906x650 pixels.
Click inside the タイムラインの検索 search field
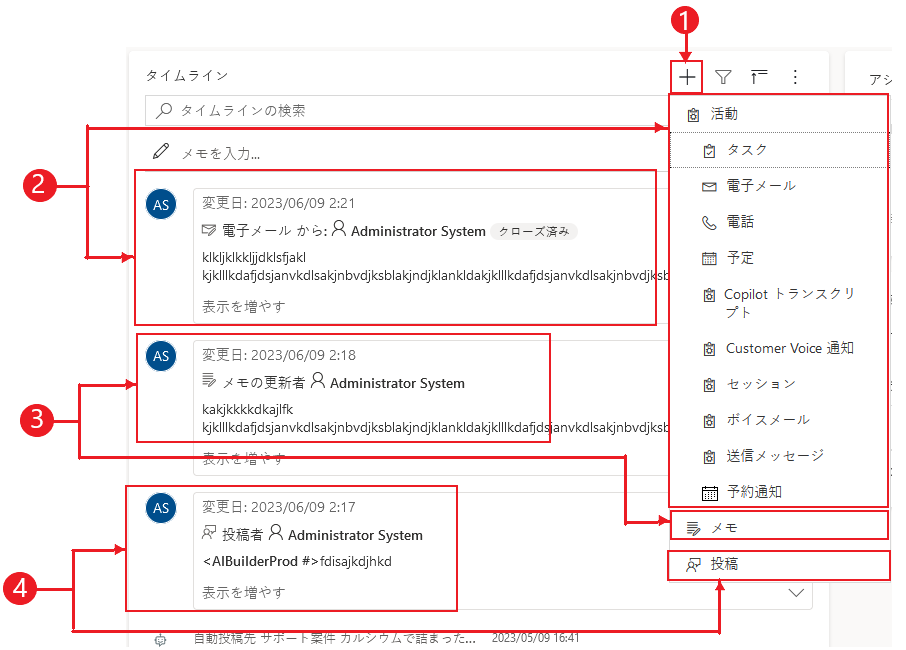pos(300,111)
